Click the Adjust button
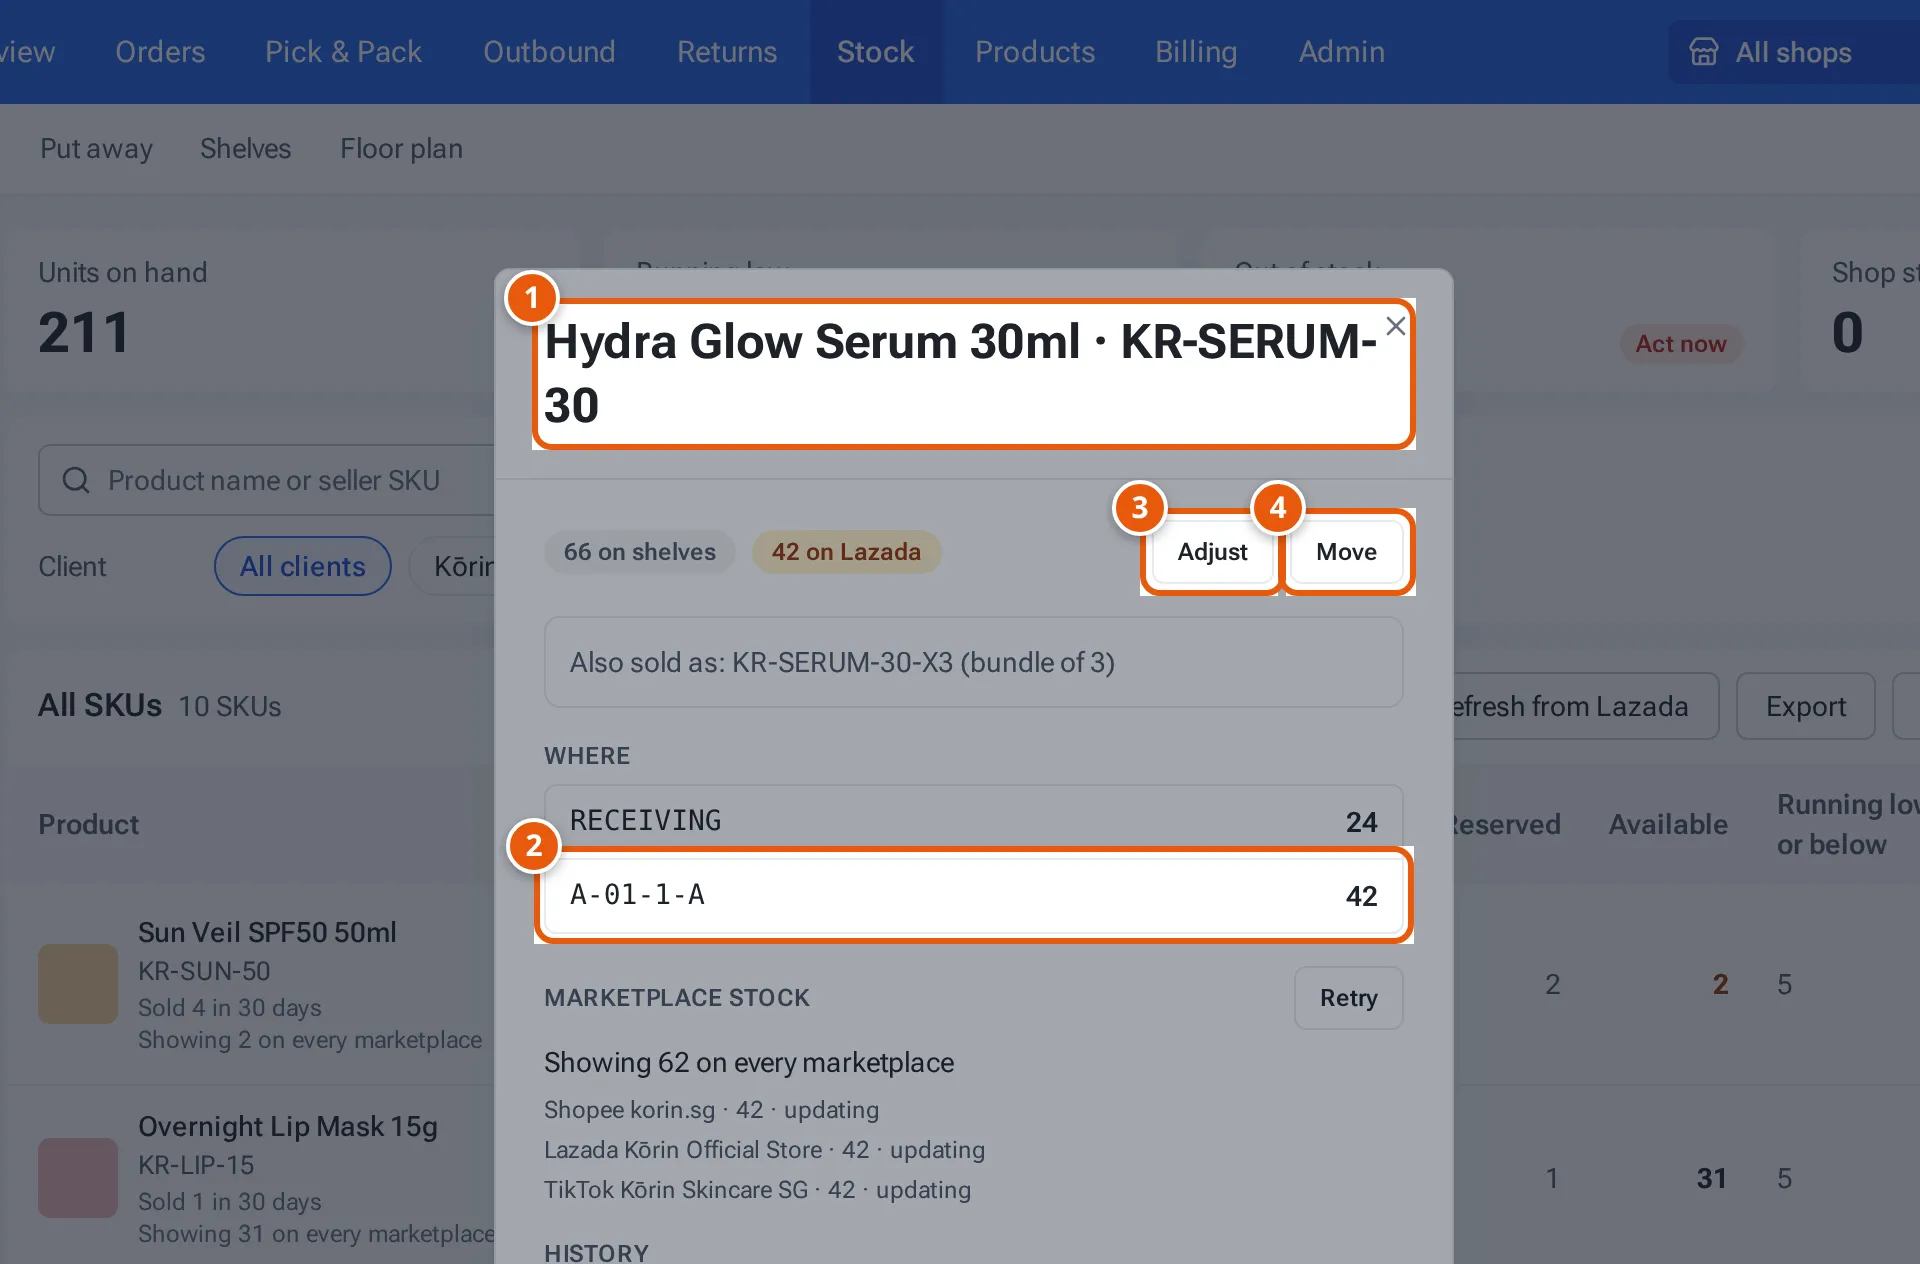 pyautogui.click(x=1212, y=552)
